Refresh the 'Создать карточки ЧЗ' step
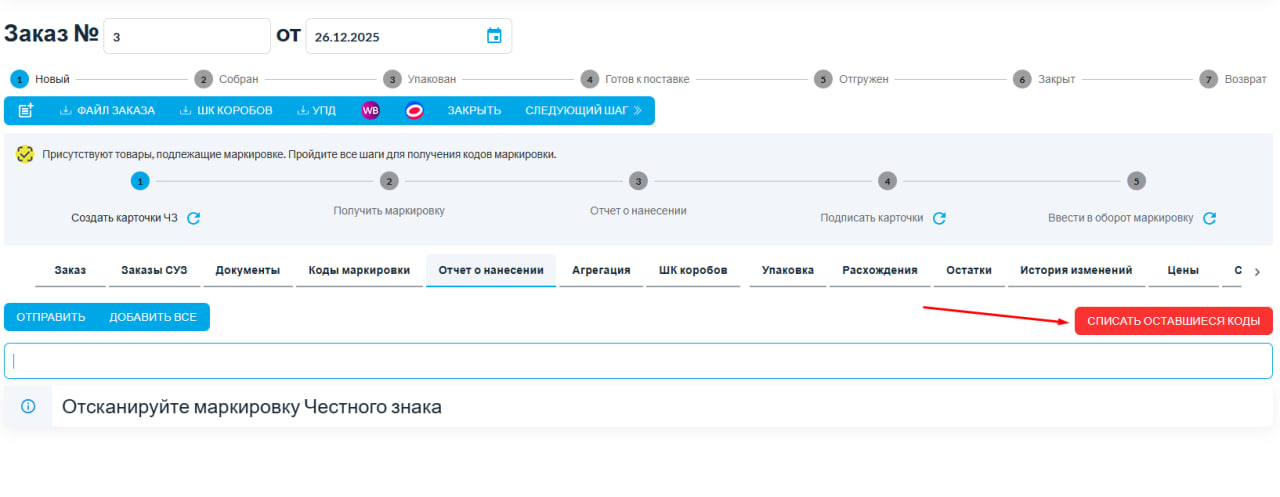1280x497 pixels. (194, 218)
